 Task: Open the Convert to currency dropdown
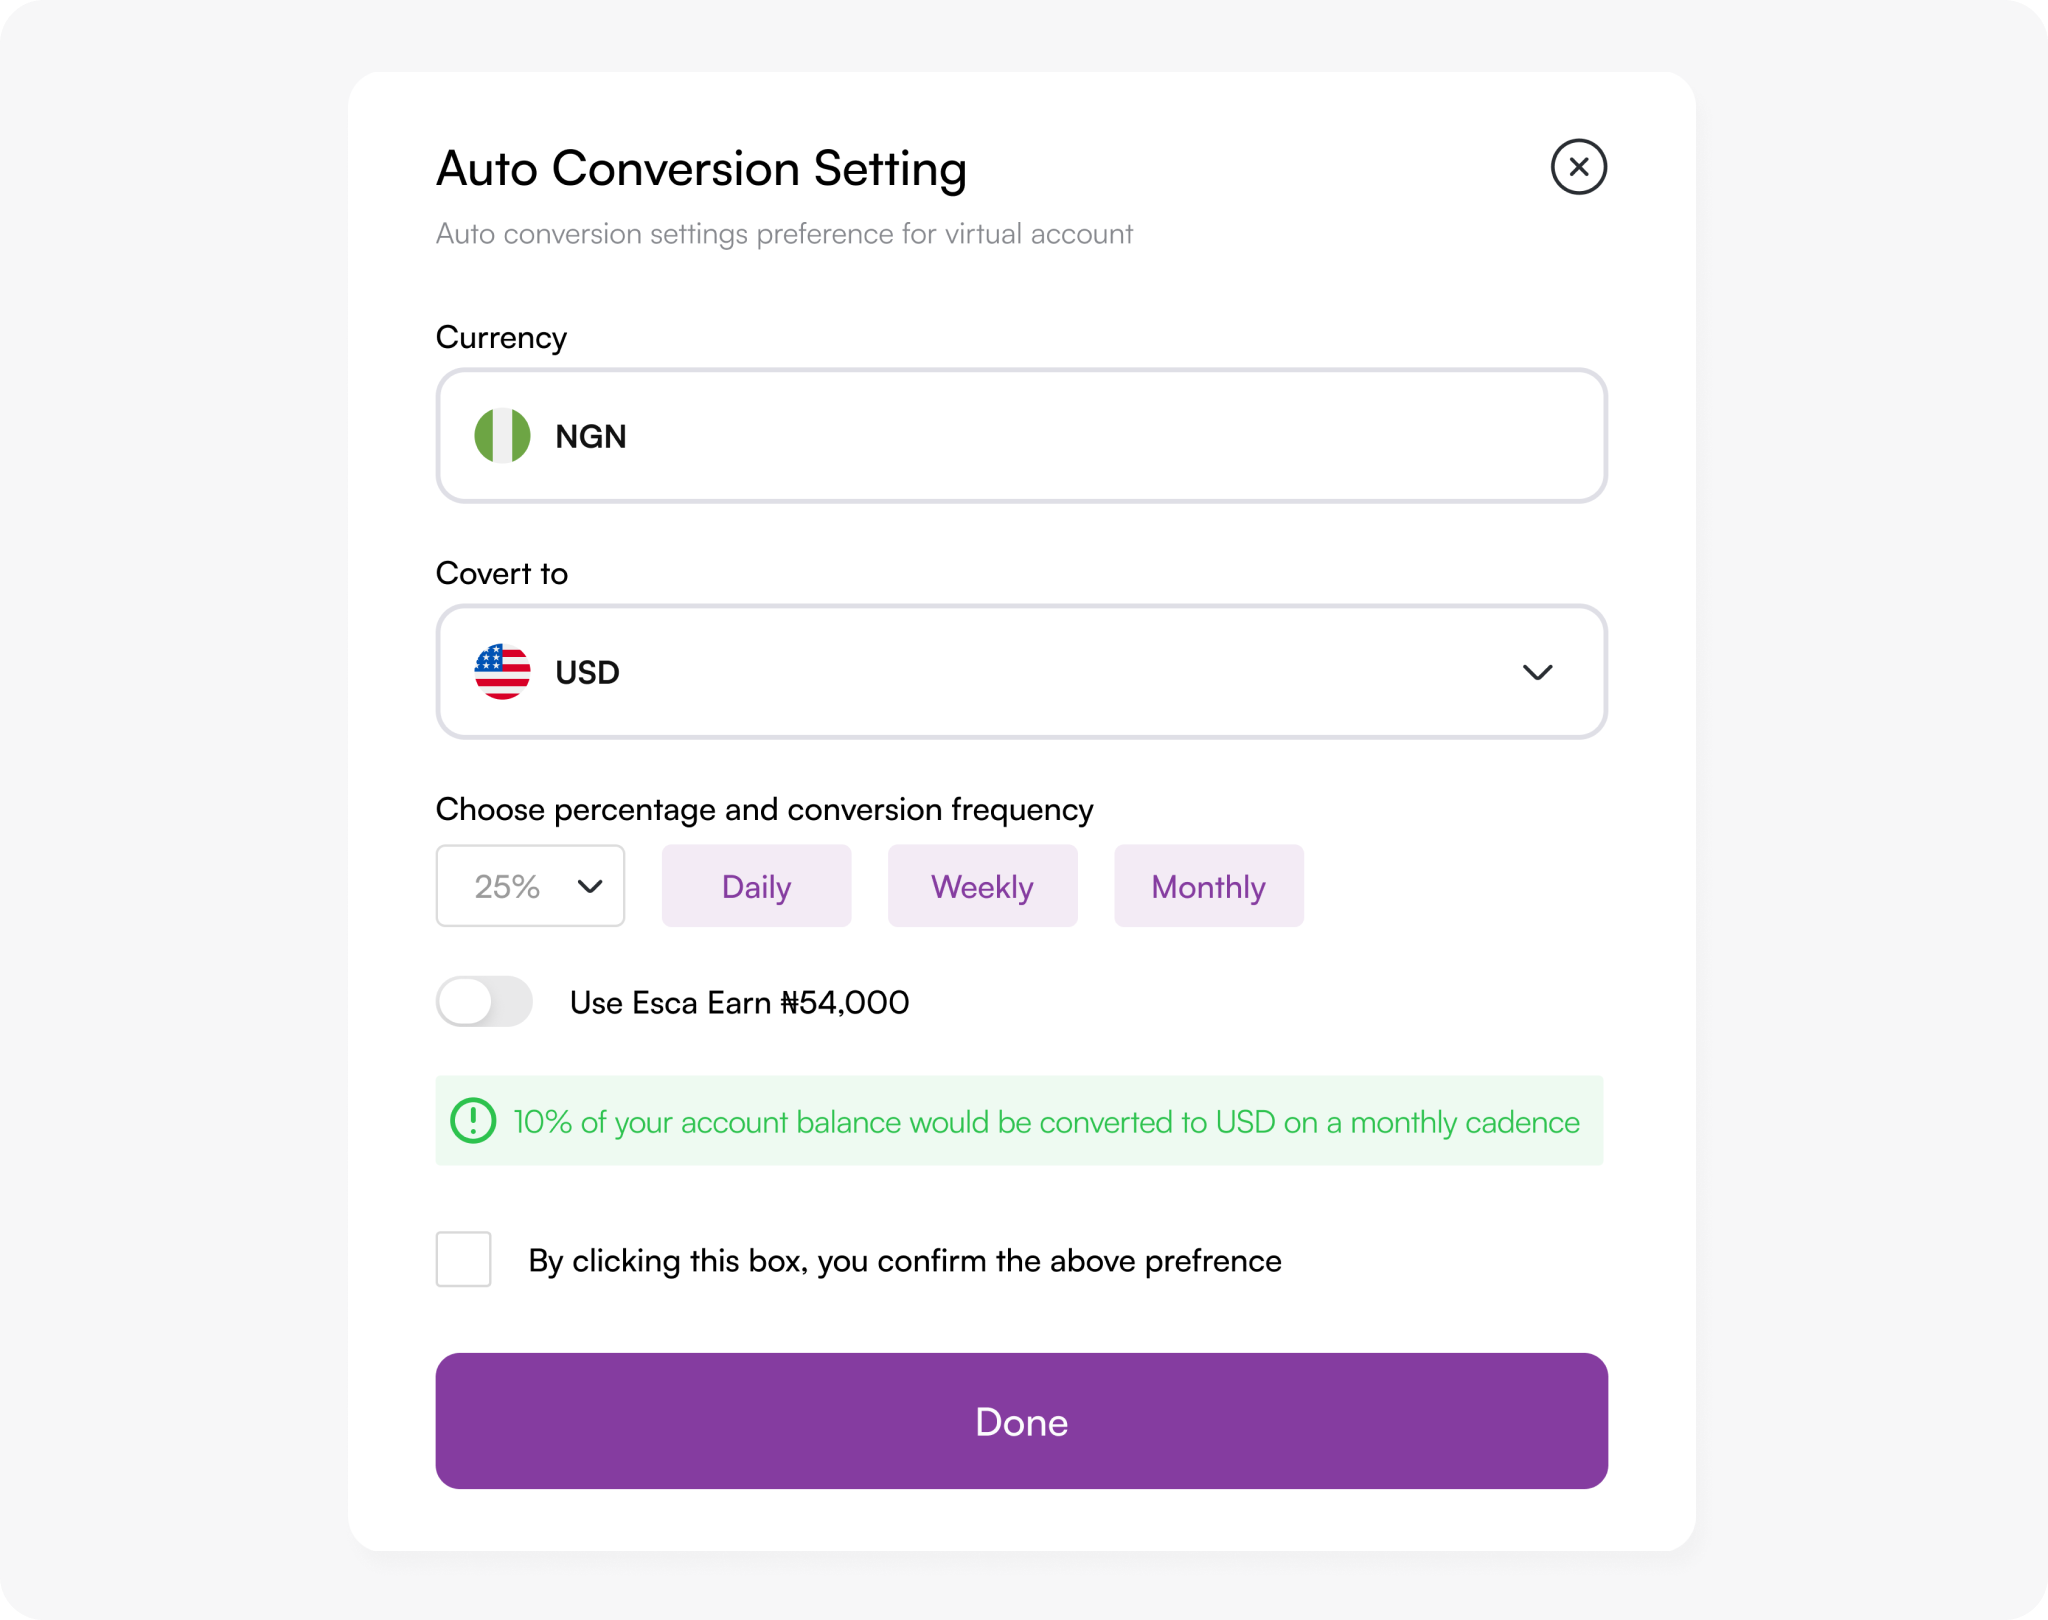coord(1020,672)
